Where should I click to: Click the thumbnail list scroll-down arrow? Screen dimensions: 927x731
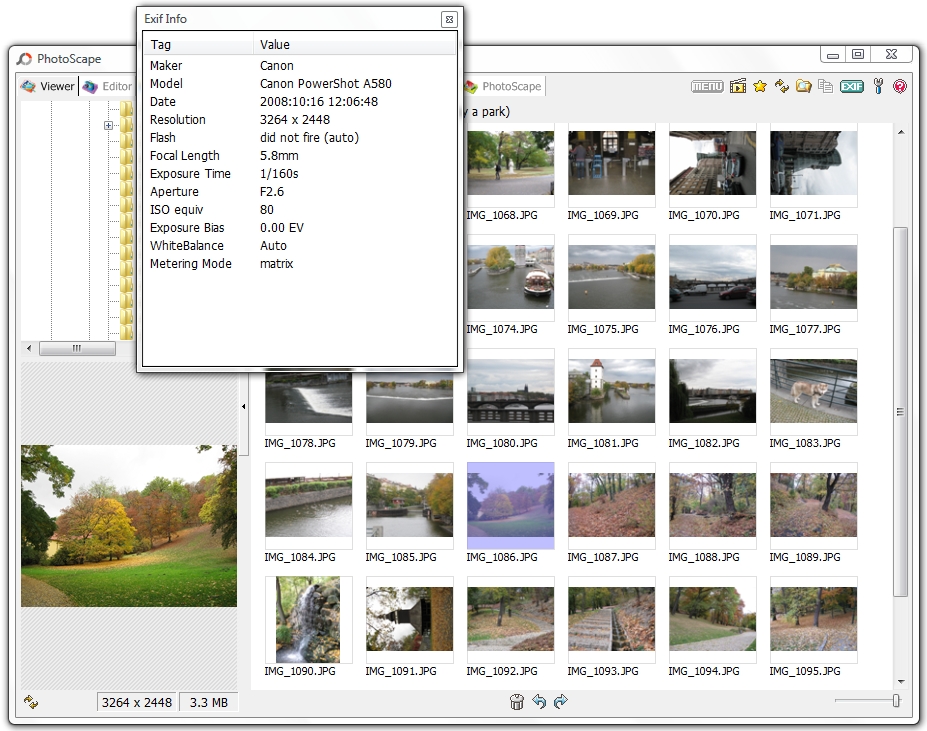[x=901, y=682]
